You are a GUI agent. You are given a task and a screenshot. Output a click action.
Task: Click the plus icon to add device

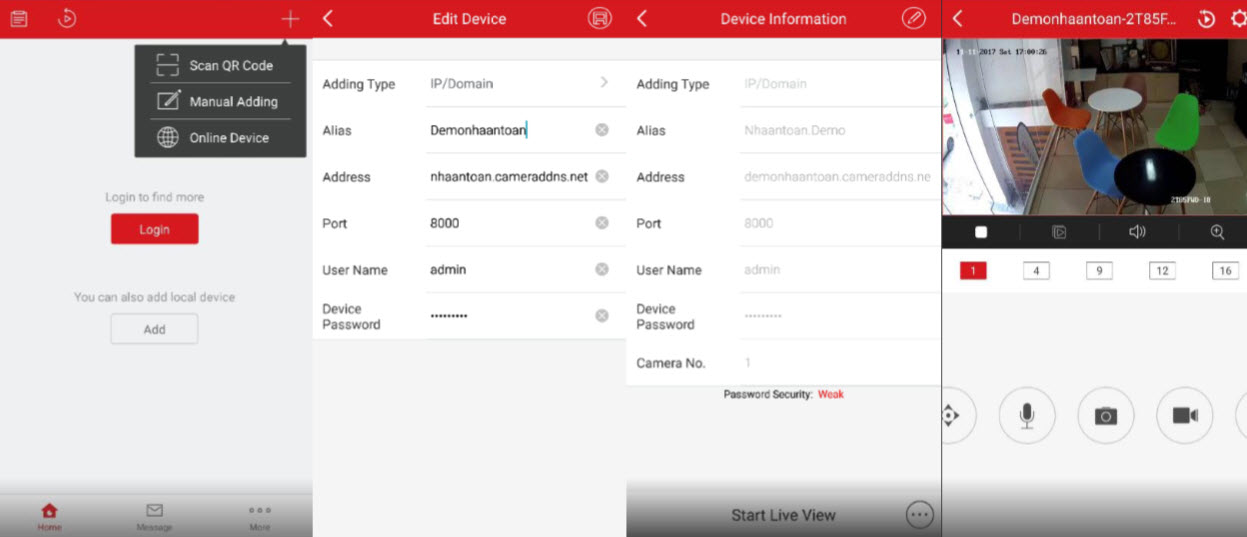[290, 19]
